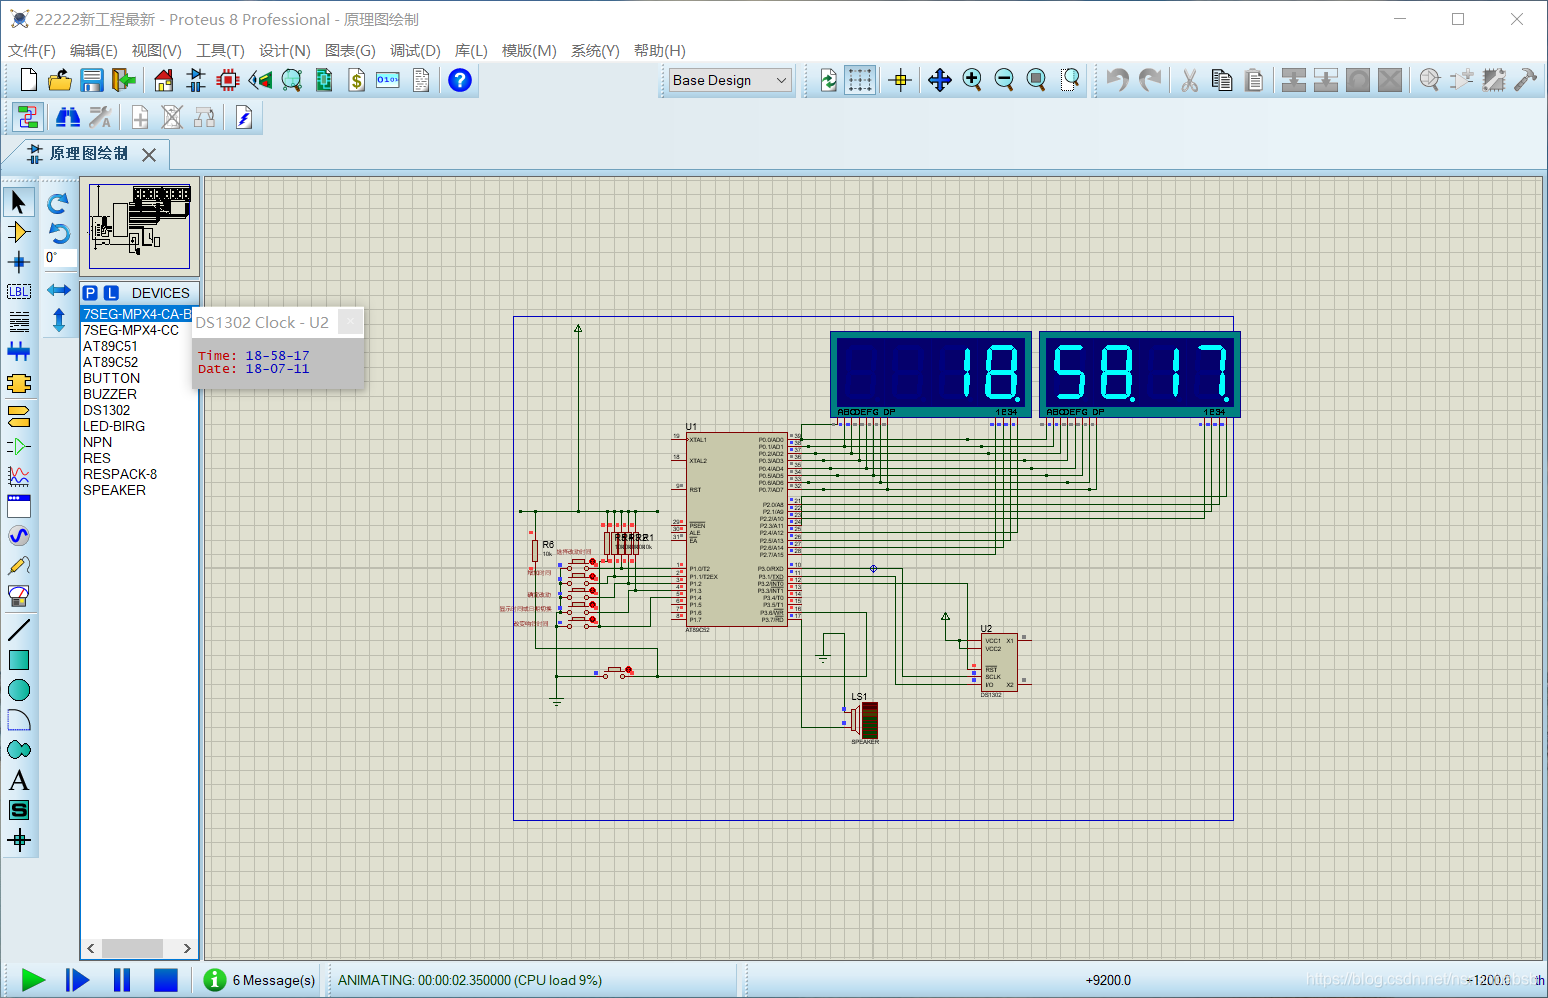
Task: Click the L library button
Action: point(111,293)
